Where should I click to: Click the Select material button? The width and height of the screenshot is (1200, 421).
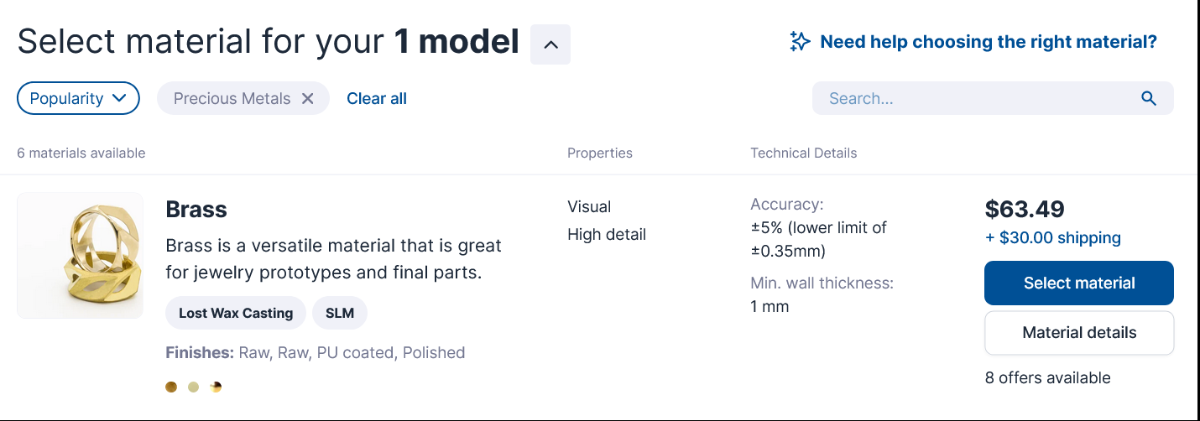click(x=1079, y=283)
